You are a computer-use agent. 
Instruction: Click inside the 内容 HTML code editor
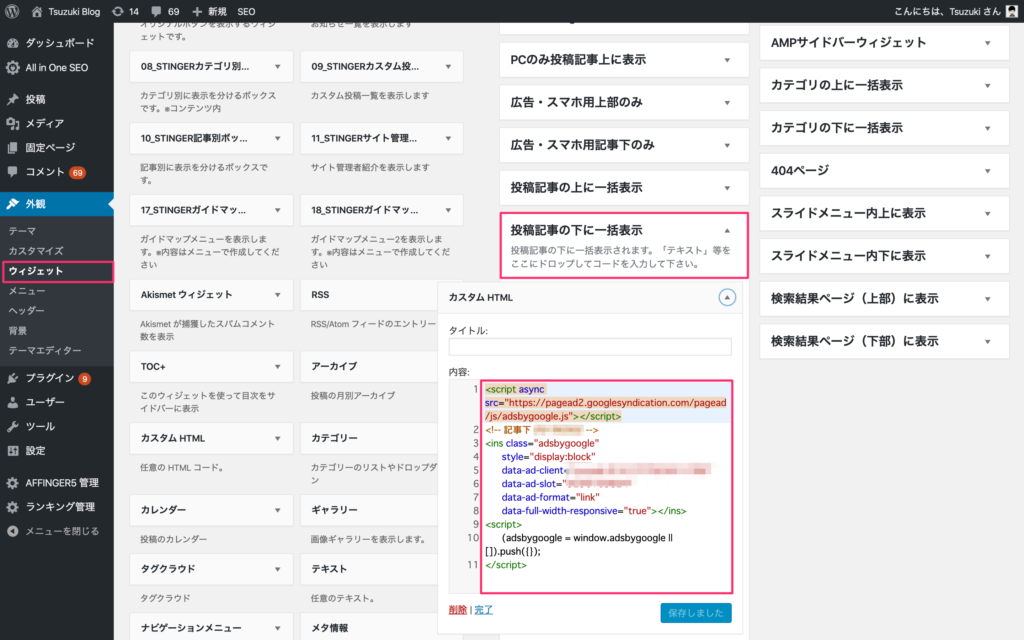[606, 487]
